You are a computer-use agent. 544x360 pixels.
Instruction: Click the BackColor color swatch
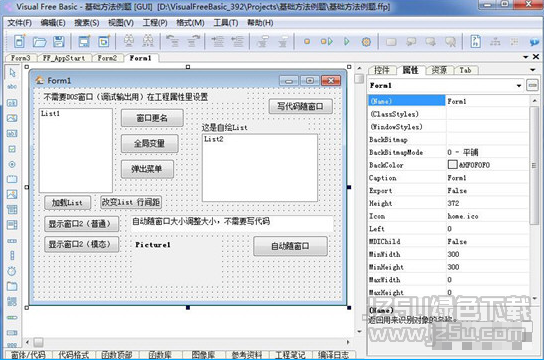tap(452, 164)
